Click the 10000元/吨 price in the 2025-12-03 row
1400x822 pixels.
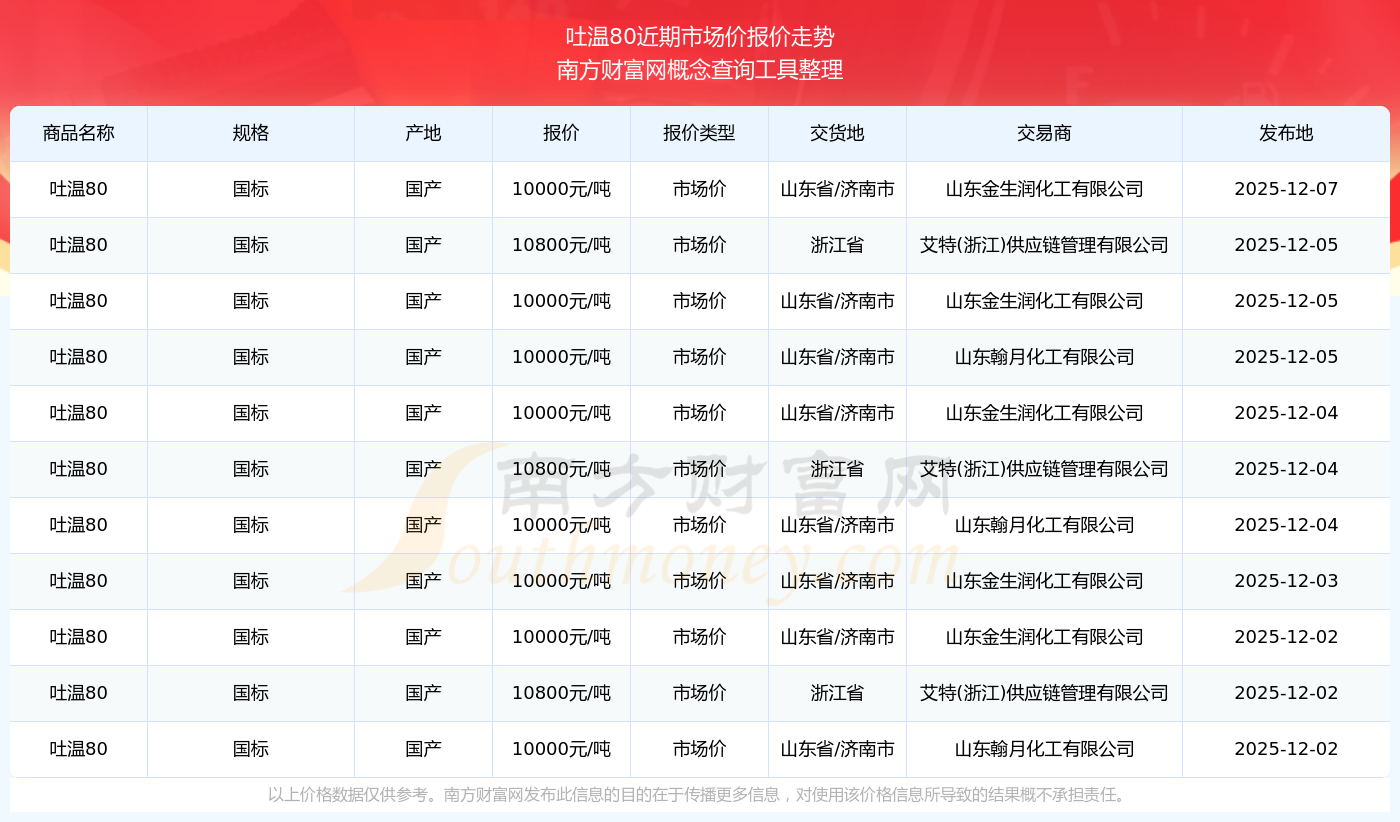[561, 581]
